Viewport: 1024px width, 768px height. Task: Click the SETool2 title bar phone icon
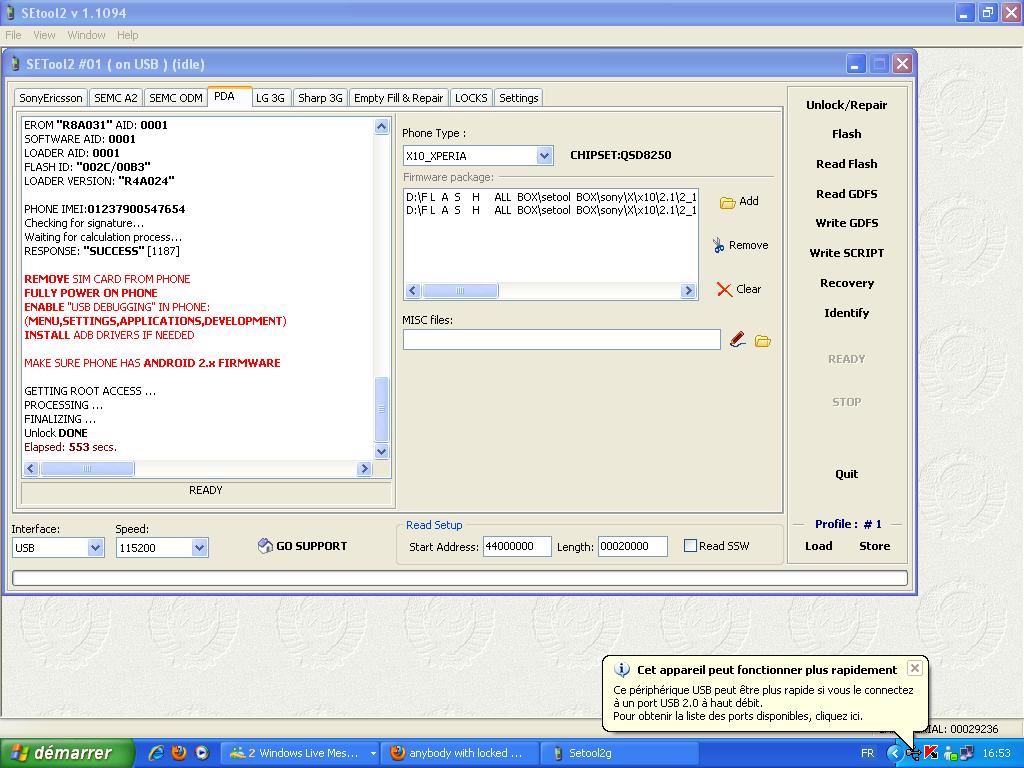[15, 64]
